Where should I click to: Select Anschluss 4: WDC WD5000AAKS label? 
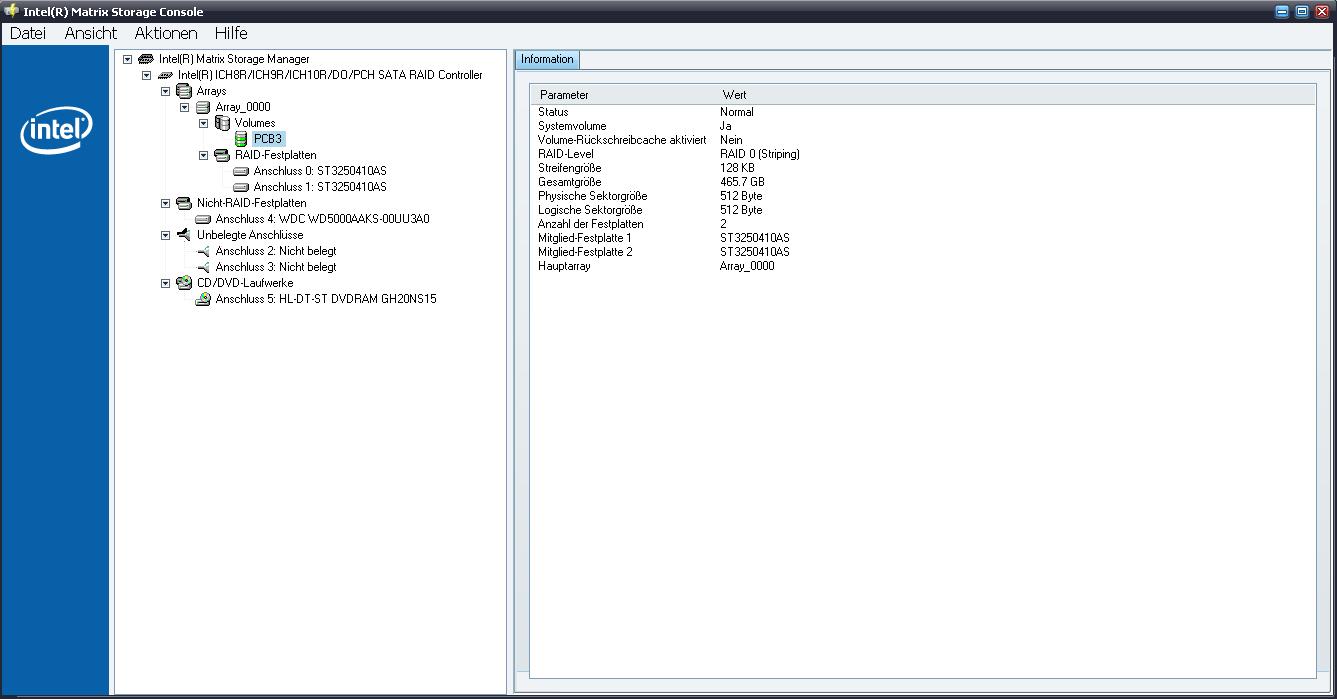pos(322,219)
